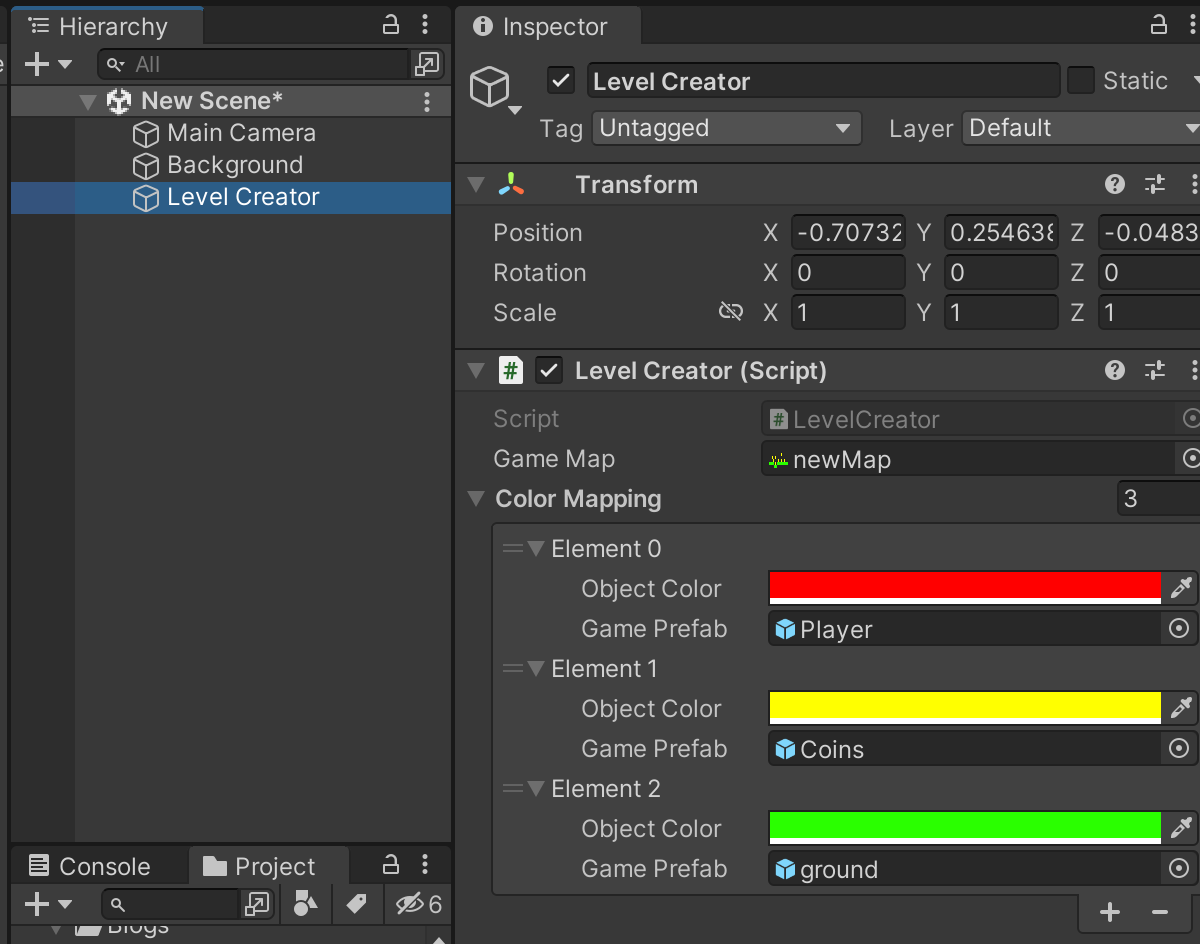Collapse the Color Mapping array
Image resolution: width=1200 pixels, height=944 pixels.
pos(475,498)
